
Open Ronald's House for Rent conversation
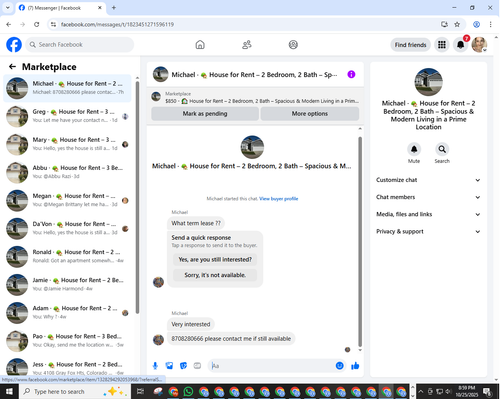pos(67,256)
